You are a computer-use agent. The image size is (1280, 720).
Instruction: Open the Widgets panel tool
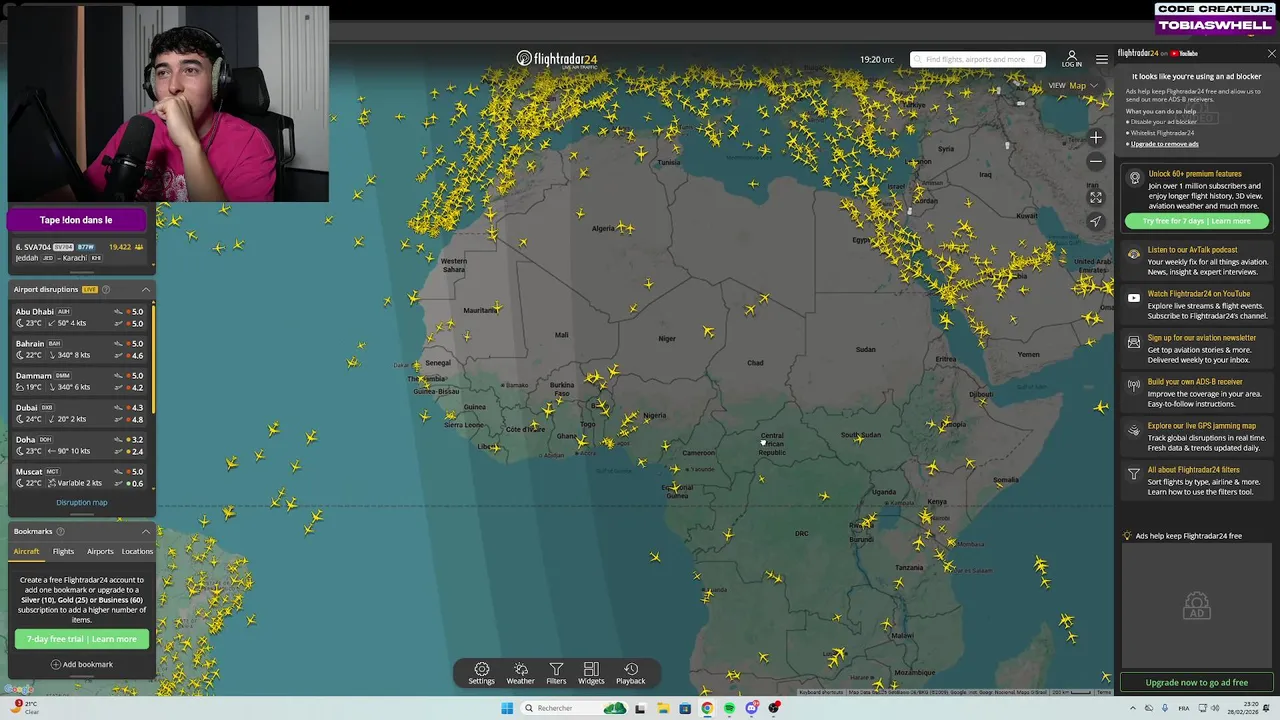591,673
